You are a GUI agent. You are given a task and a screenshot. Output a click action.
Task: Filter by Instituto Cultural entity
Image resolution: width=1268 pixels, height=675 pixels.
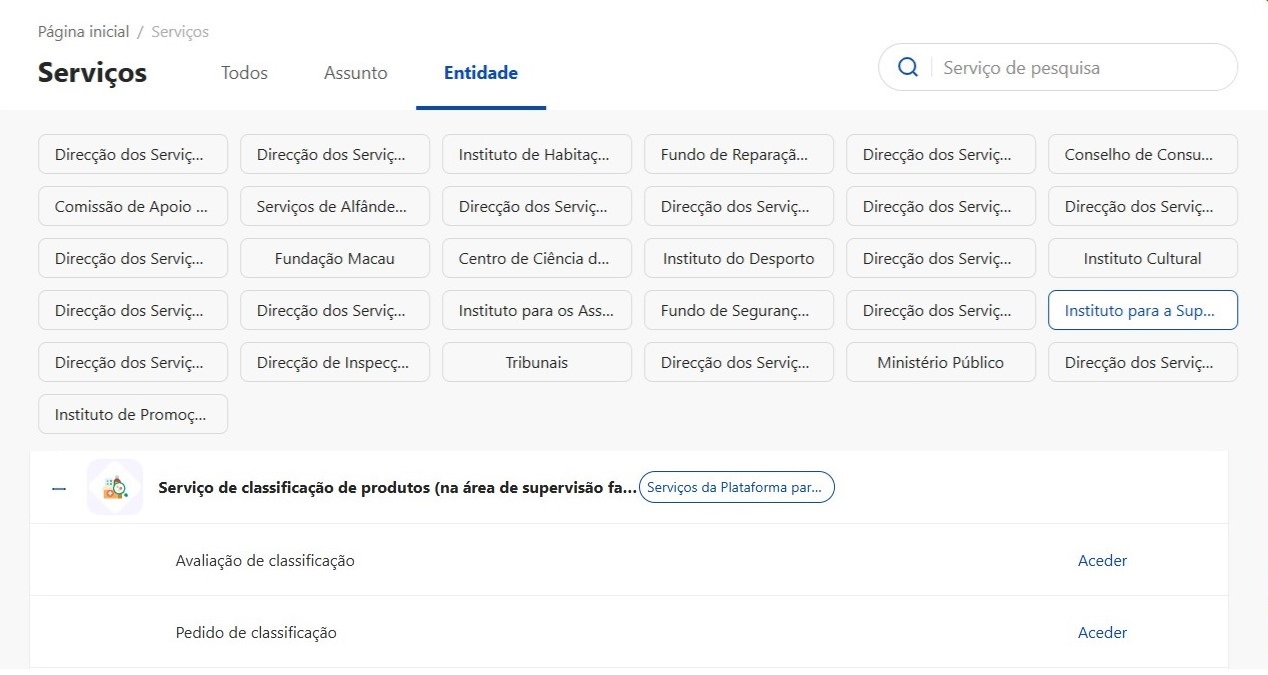click(x=1142, y=258)
